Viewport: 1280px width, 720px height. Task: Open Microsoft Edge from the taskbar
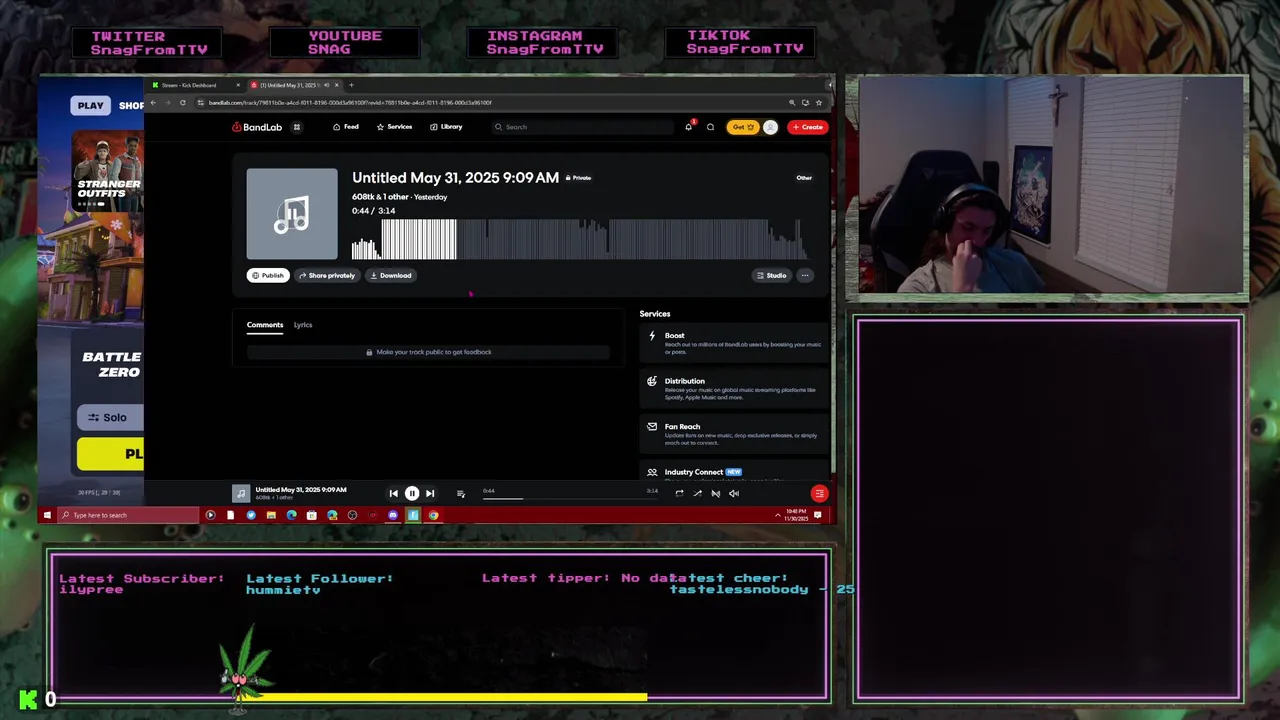pyautogui.click(x=291, y=515)
